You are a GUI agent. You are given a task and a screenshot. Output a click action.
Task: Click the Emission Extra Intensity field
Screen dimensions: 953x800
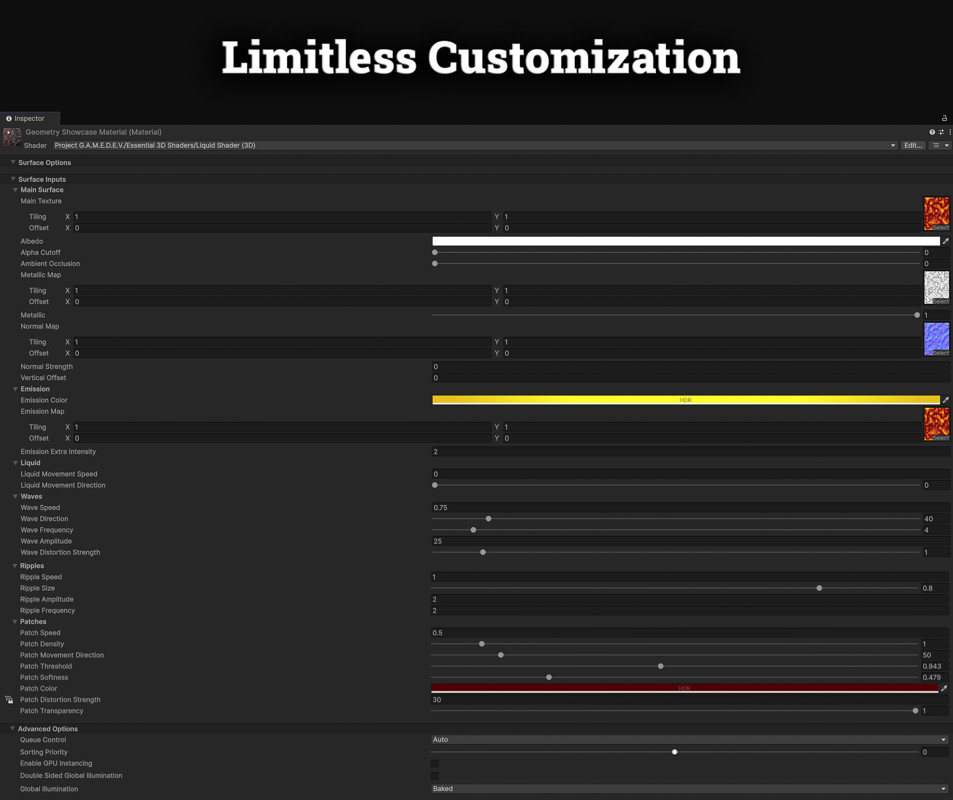690,452
